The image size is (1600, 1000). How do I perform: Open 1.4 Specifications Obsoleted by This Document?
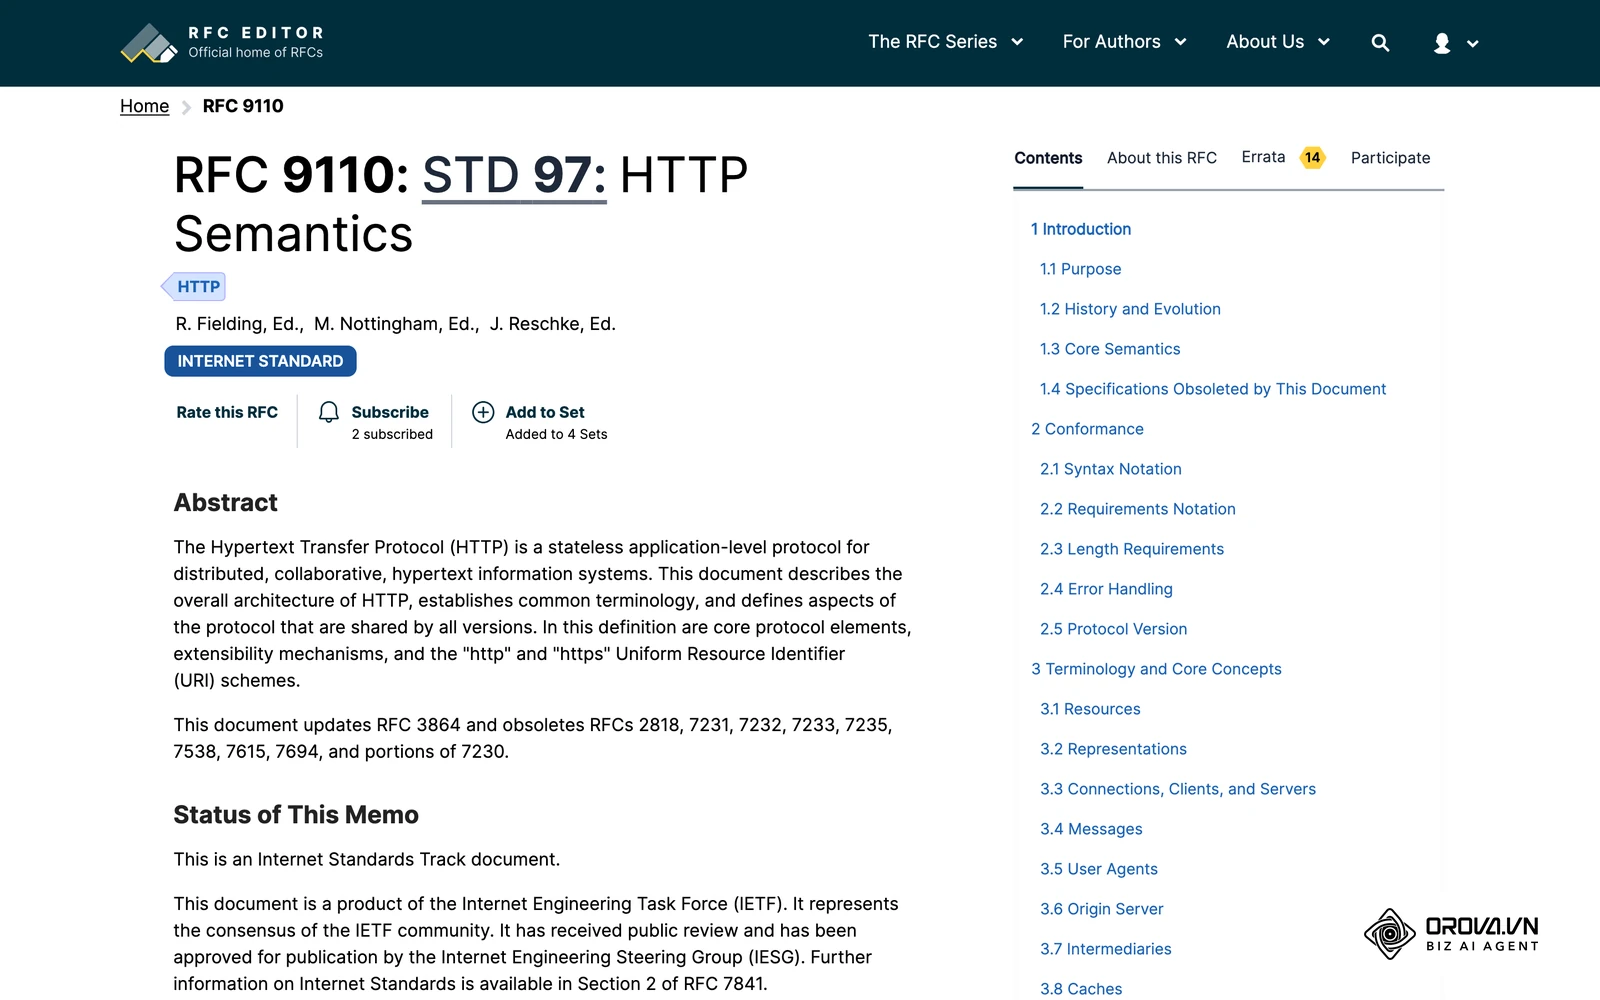click(x=1213, y=389)
